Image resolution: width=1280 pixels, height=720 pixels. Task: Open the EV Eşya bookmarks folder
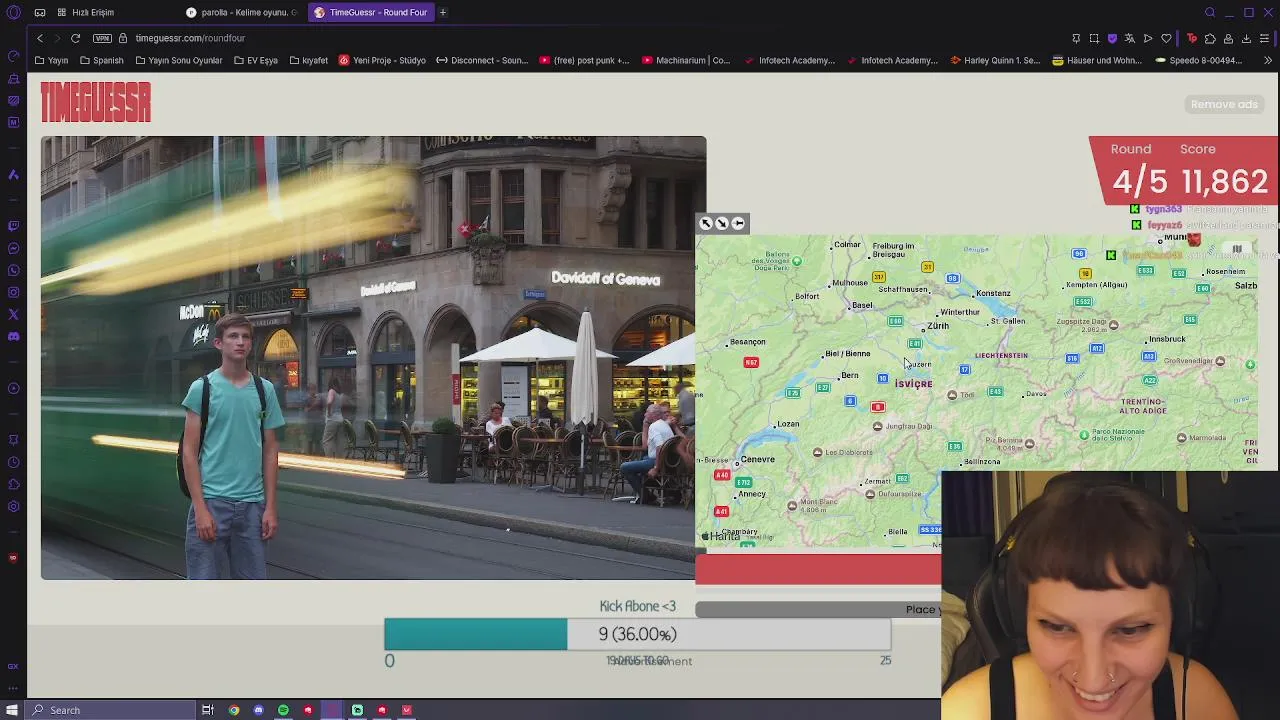click(x=256, y=60)
